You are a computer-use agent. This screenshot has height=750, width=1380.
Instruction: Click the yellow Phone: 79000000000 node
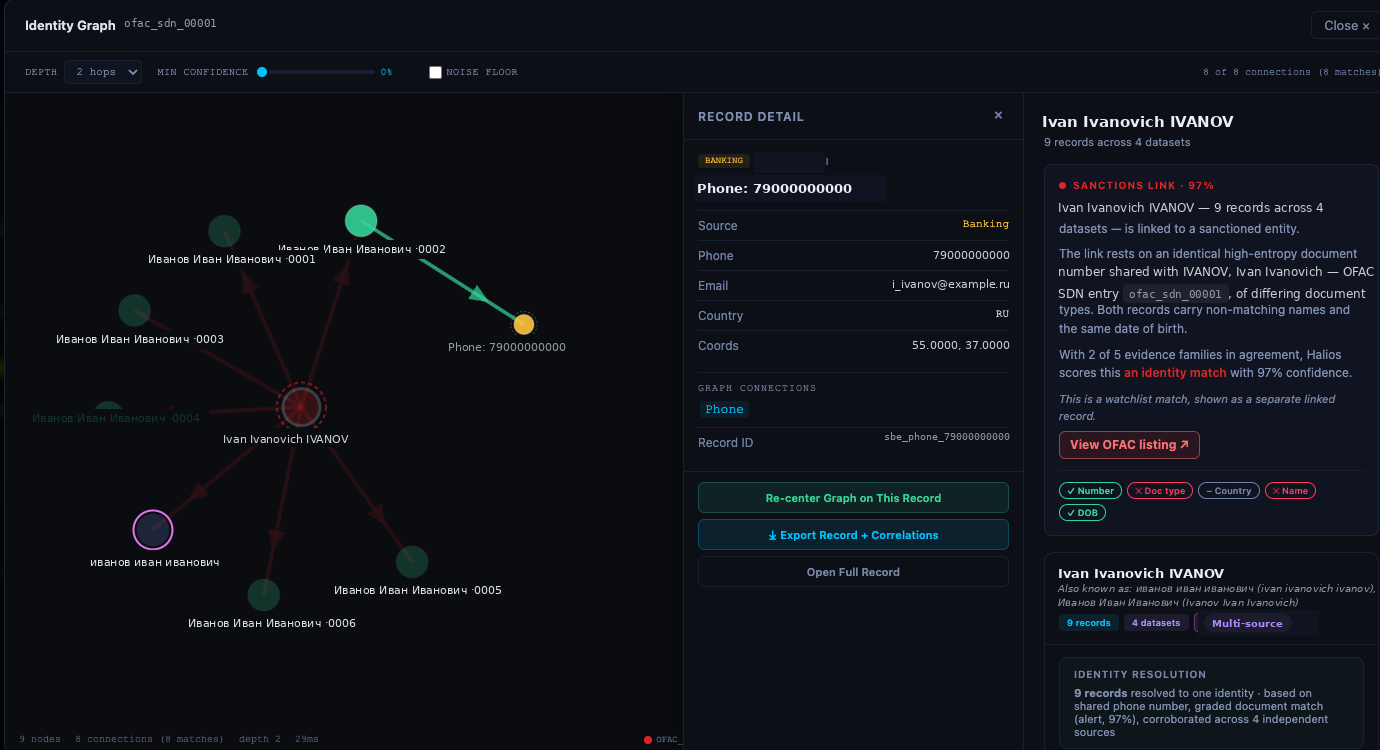tap(524, 324)
